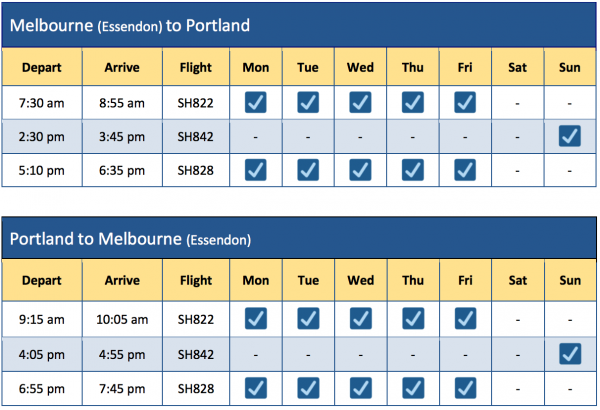Click the 6:55 pm departure time cell

click(x=41, y=387)
